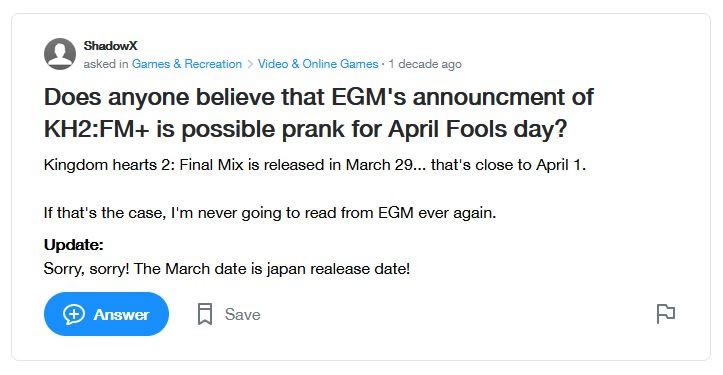Image resolution: width=723 pixels, height=375 pixels.
Task: Click the '1 decade ago' timestamp
Action: pos(425,64)
